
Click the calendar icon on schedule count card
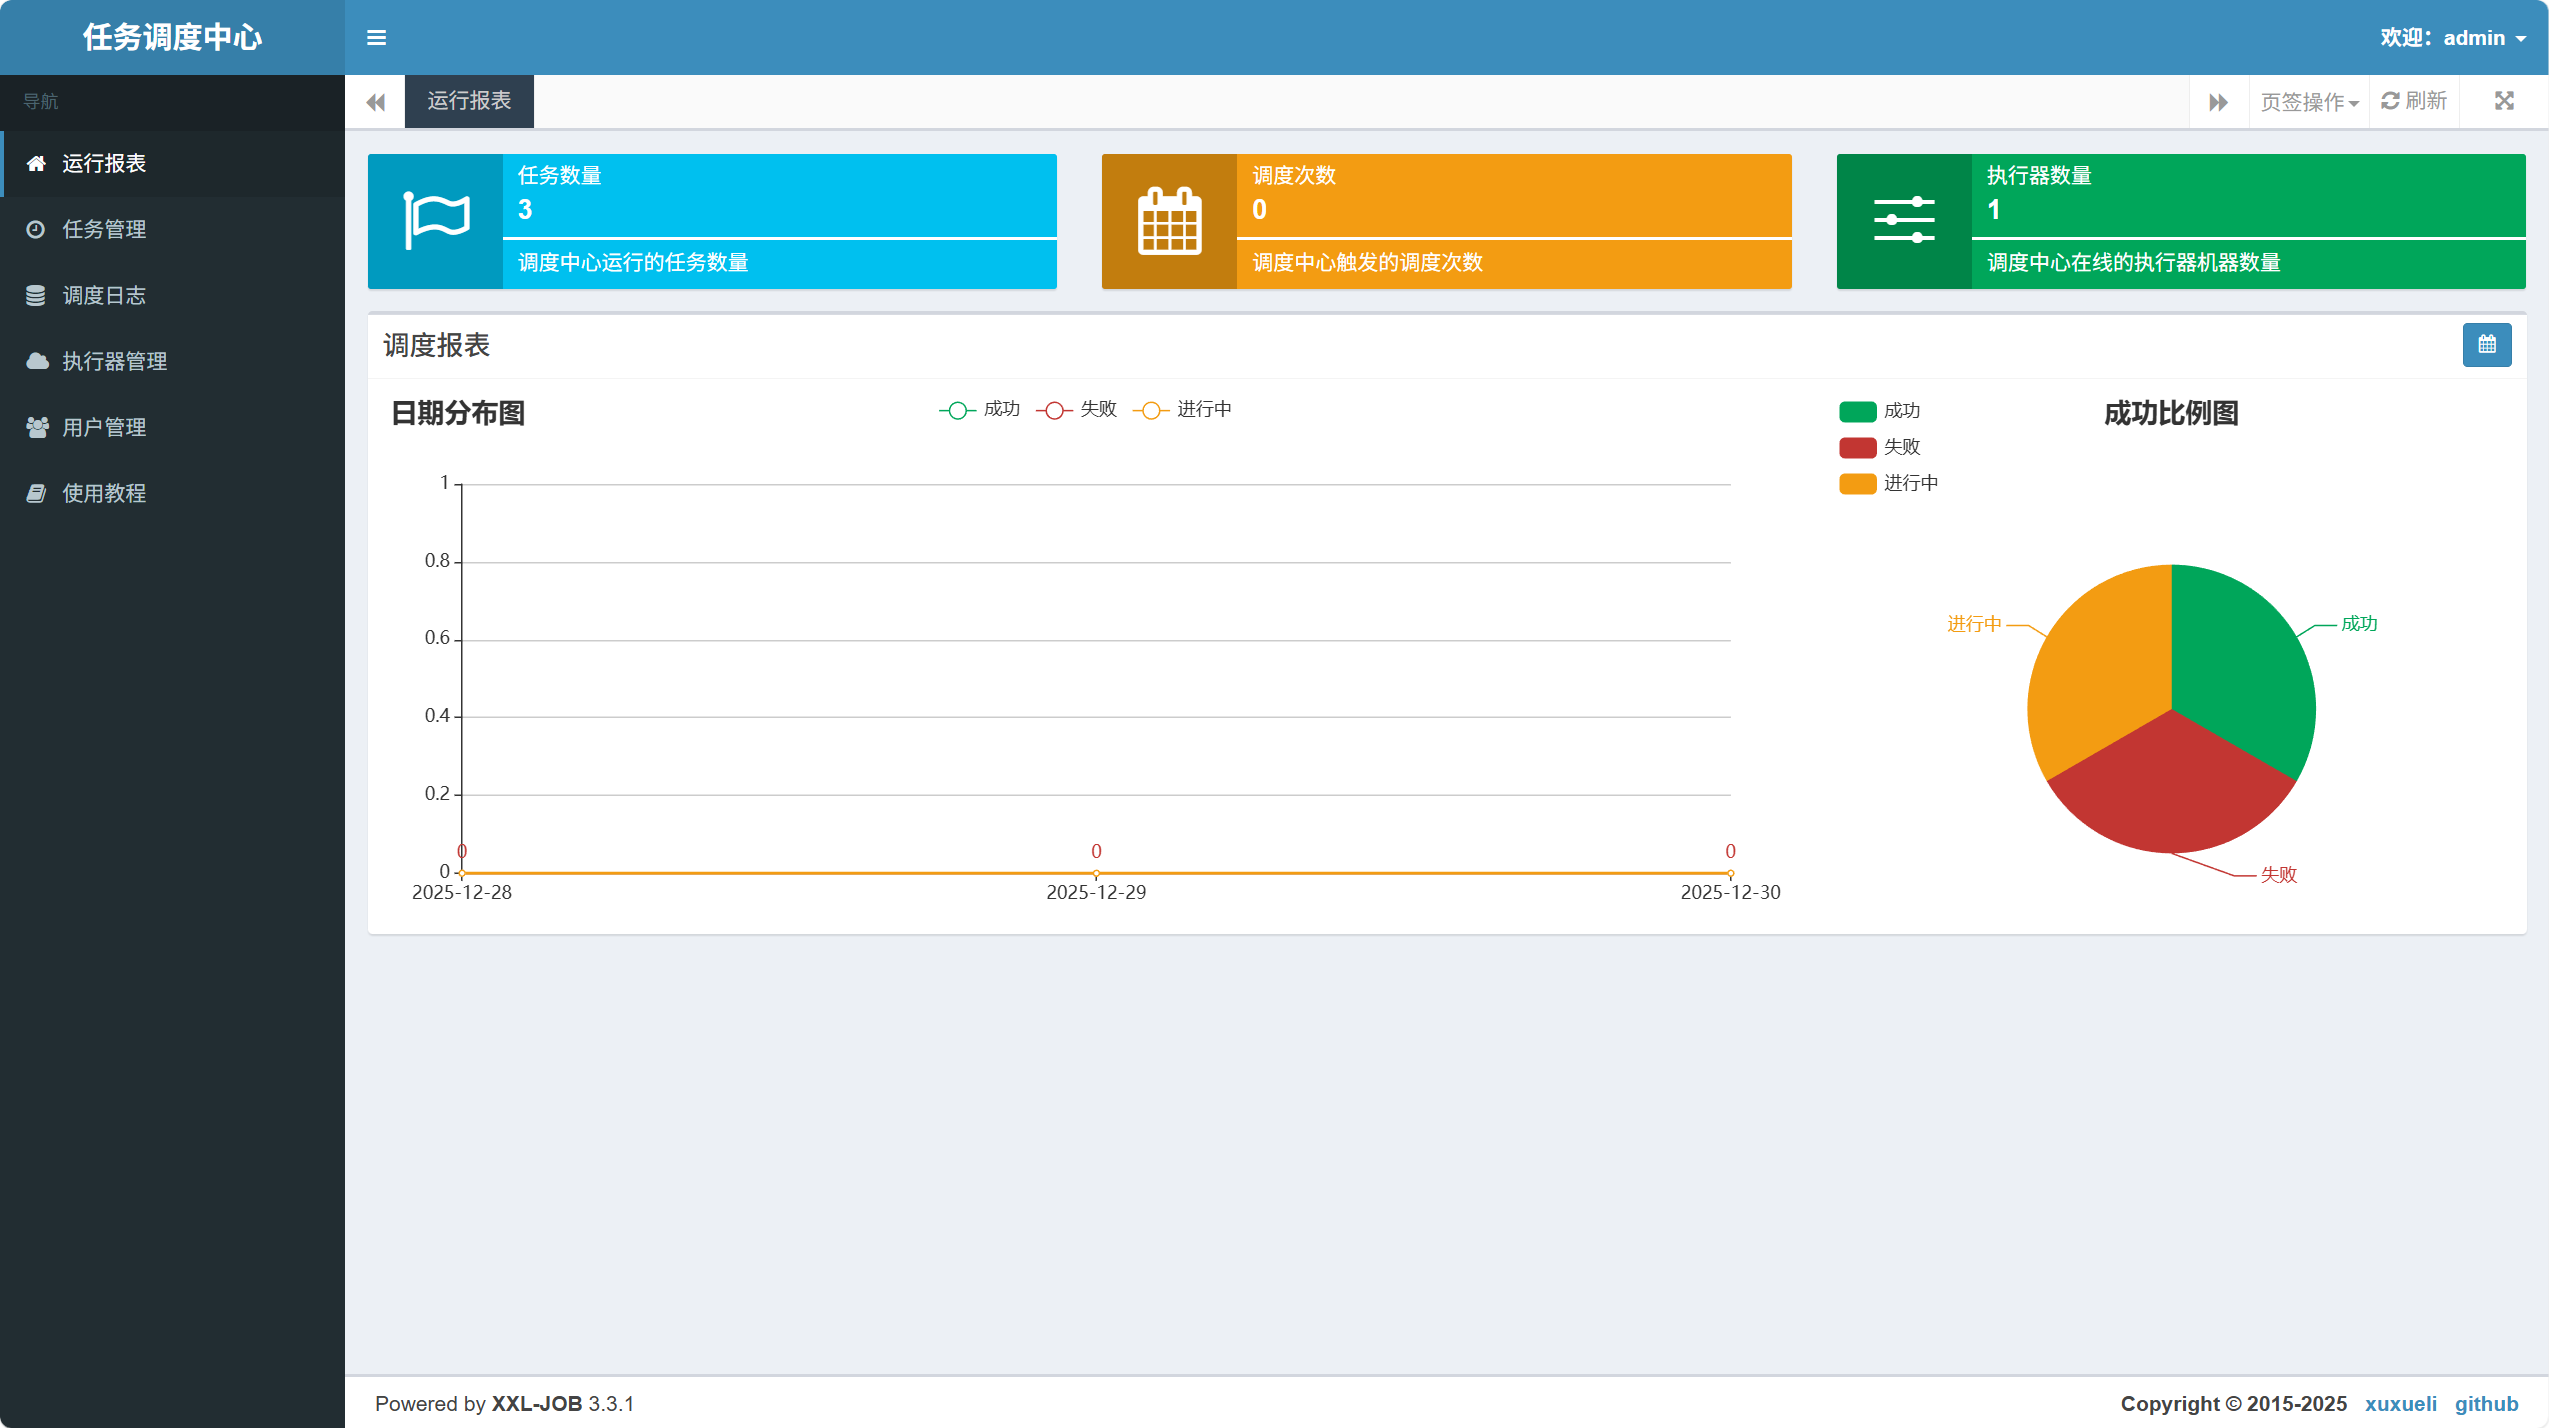(1169, 221)
